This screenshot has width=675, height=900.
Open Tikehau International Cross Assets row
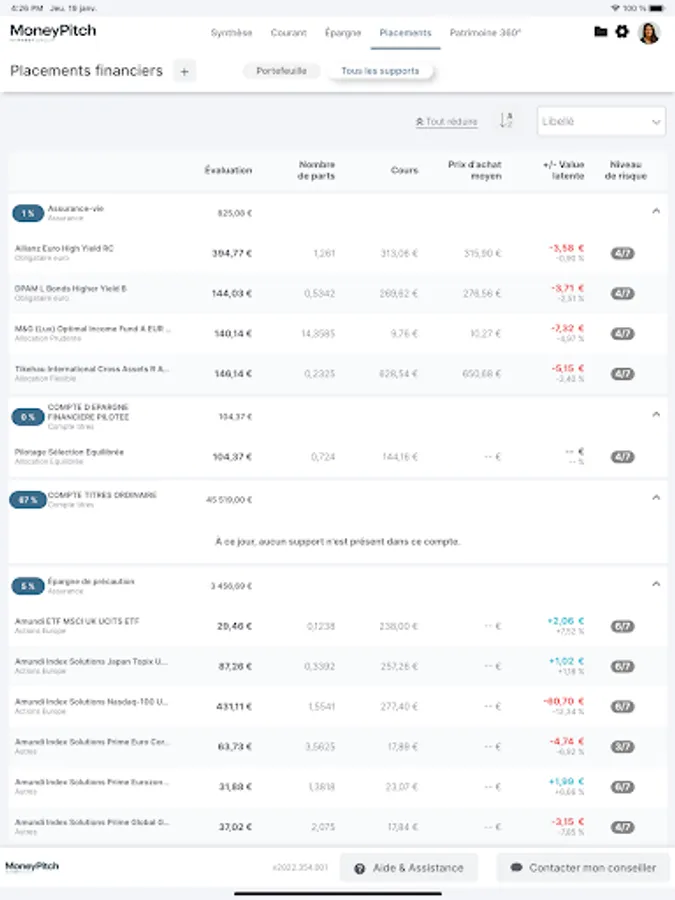coord(338,374)
